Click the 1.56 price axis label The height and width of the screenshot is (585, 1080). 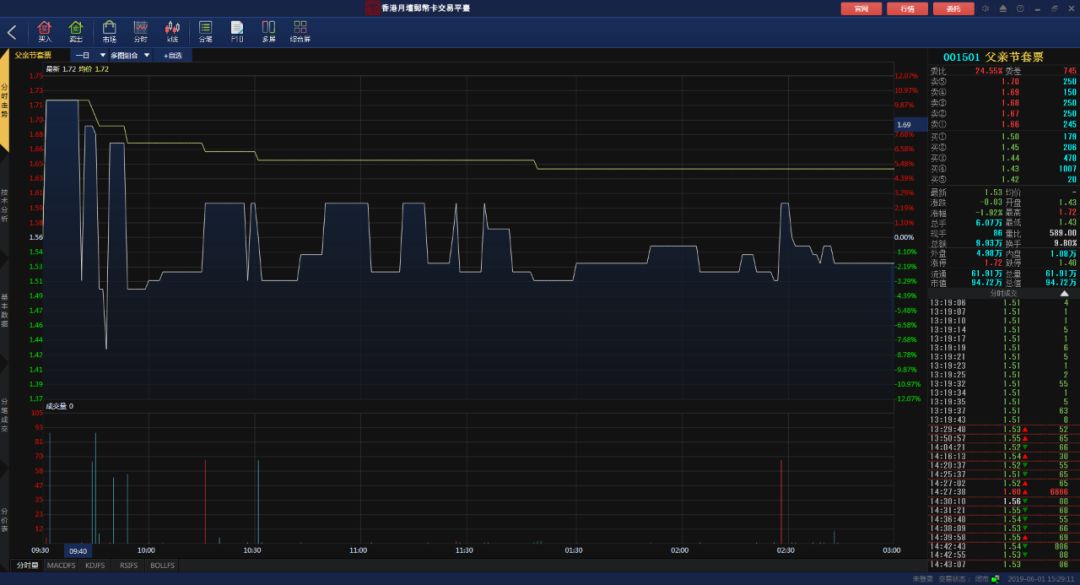[x=36, y=237]
